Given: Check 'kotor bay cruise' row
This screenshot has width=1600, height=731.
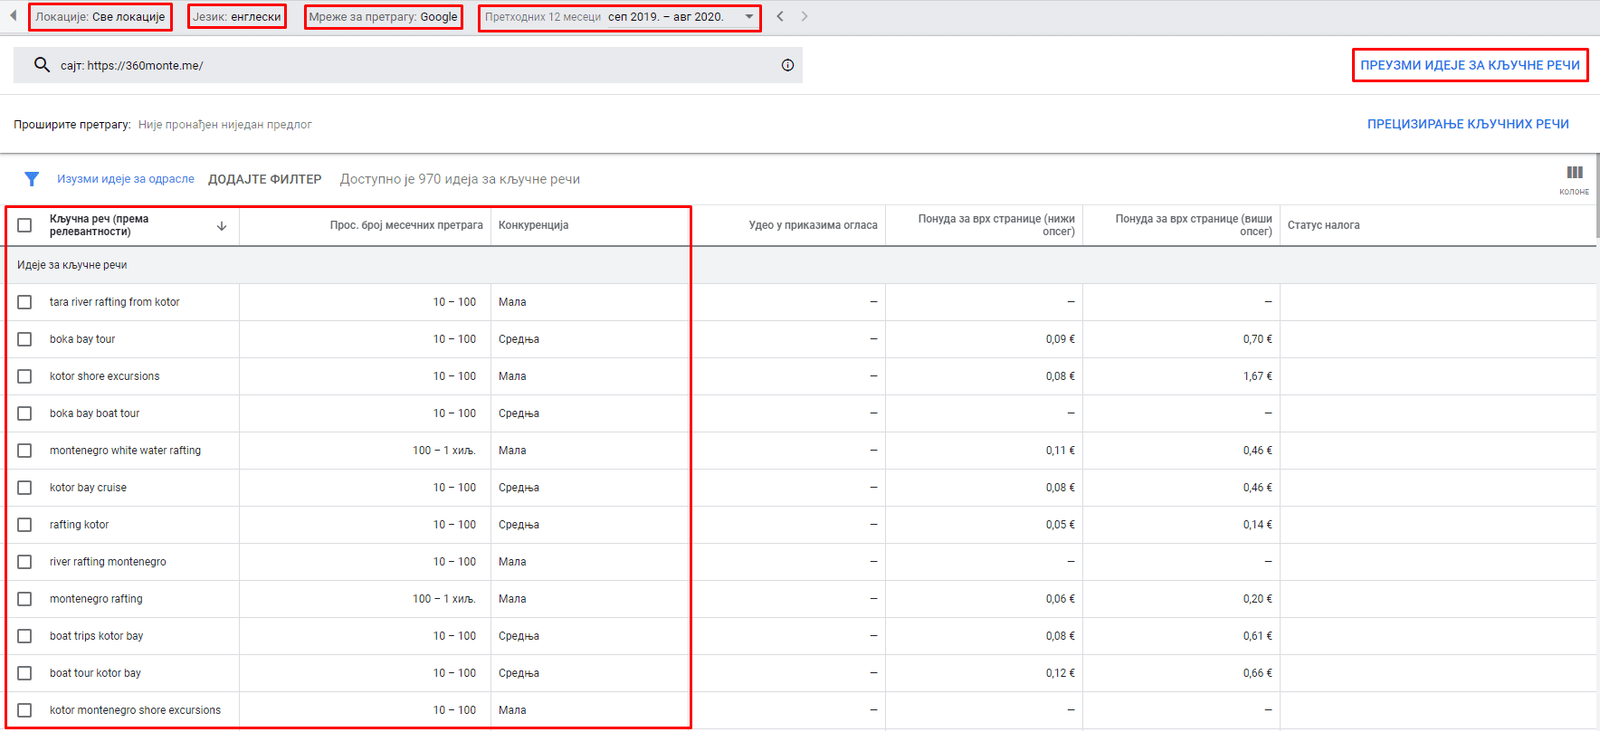Looking at the screenshot, I should pos(25,488).
